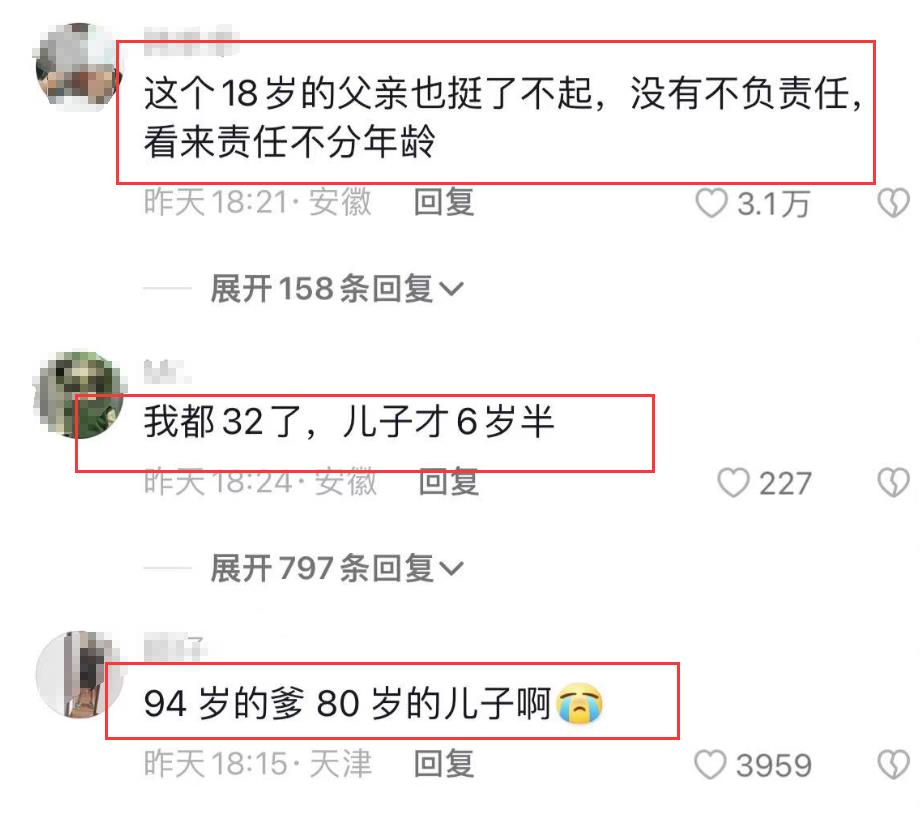This screenshot has width=920, height=825.
Task: Like the comment with 227 likes
Action: click(733, 483)
